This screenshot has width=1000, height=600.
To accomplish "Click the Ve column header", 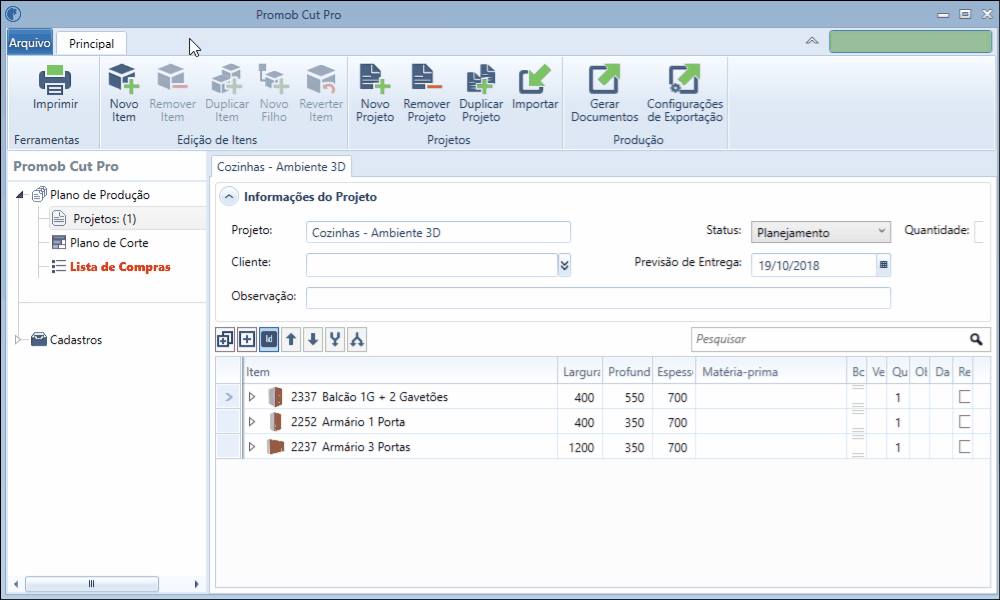I will point(878,372).
